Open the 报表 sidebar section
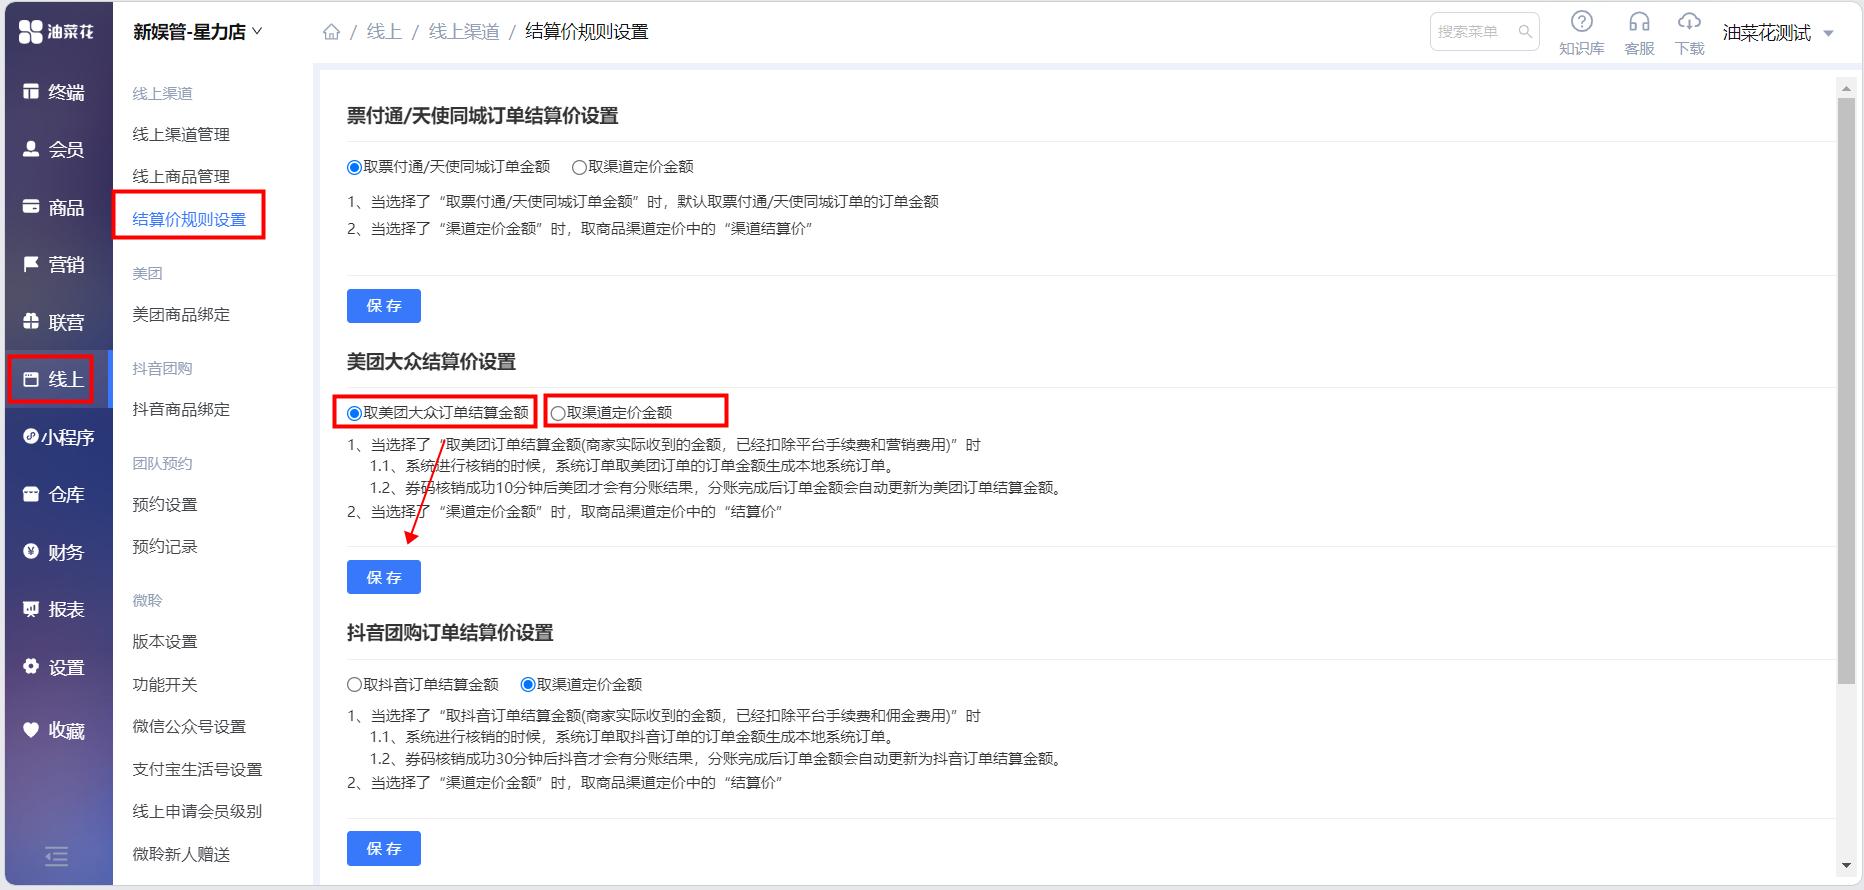Screen dimensions: 1864x890 point(55,609)
